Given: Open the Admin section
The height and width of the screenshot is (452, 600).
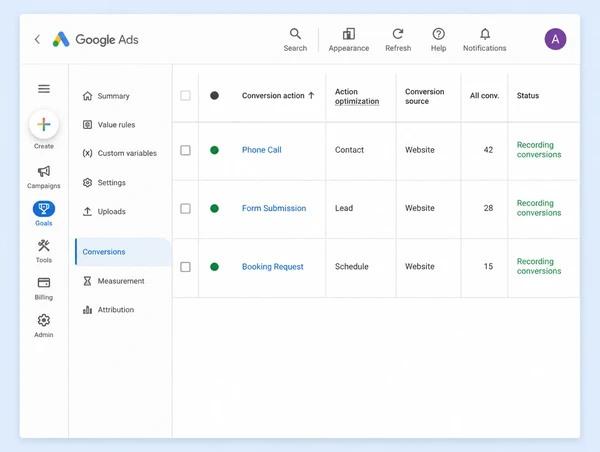Looking at the screenshot, I should [x=44, y=326].
